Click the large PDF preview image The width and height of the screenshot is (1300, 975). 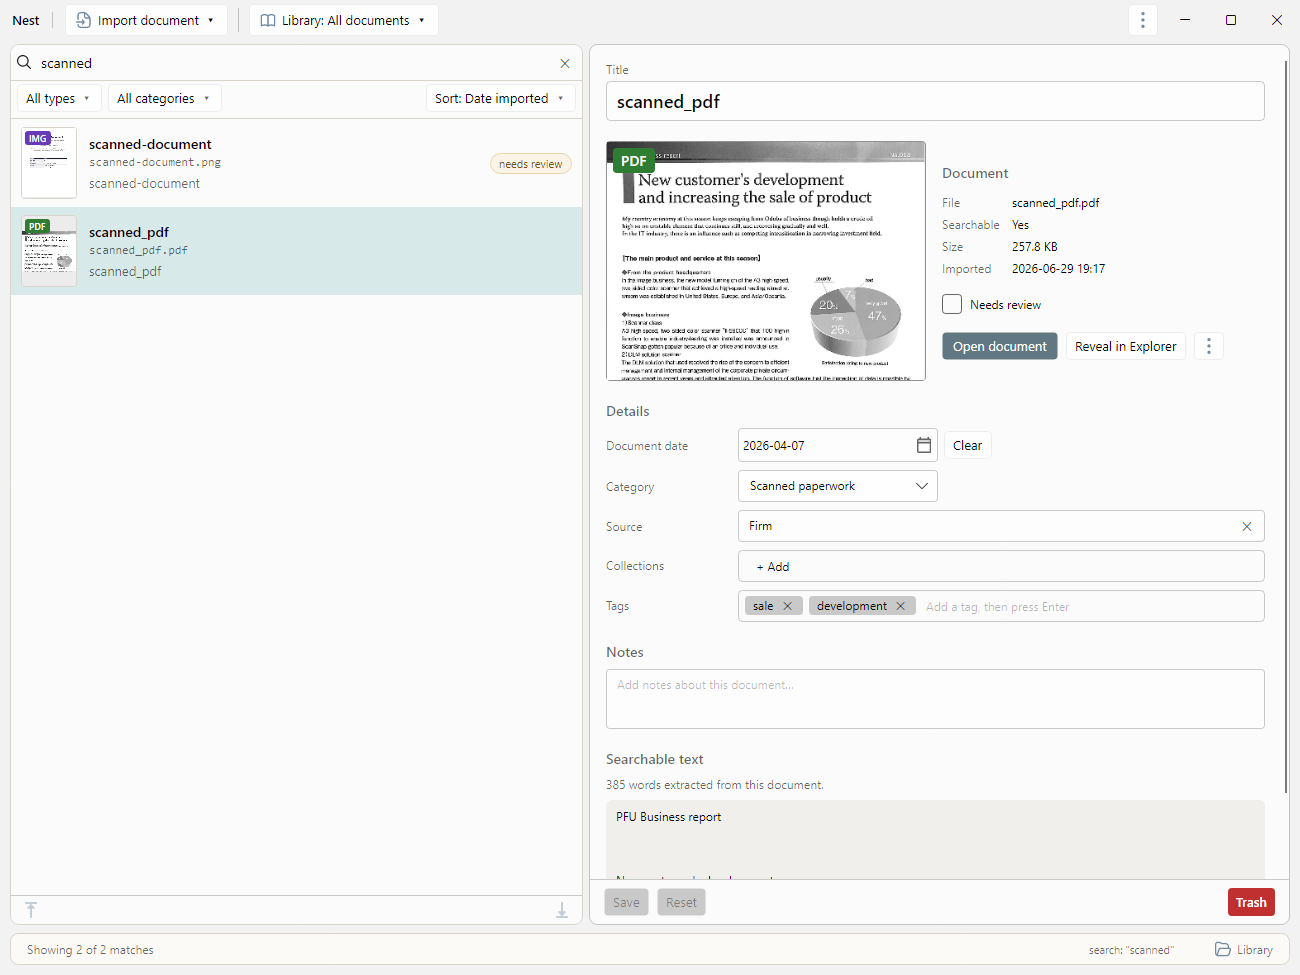coord(766,261)
